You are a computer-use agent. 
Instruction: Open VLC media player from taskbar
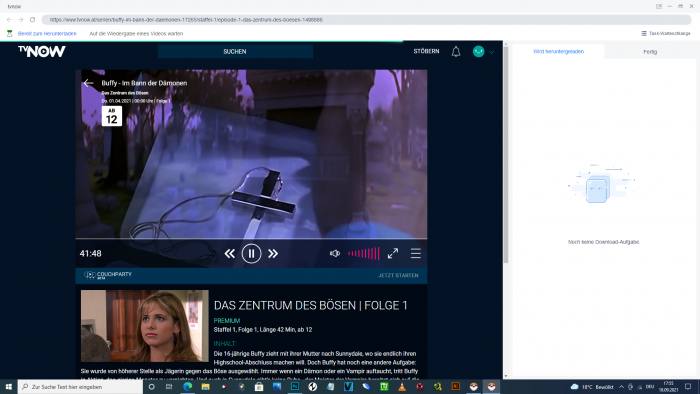click(402, 386)
